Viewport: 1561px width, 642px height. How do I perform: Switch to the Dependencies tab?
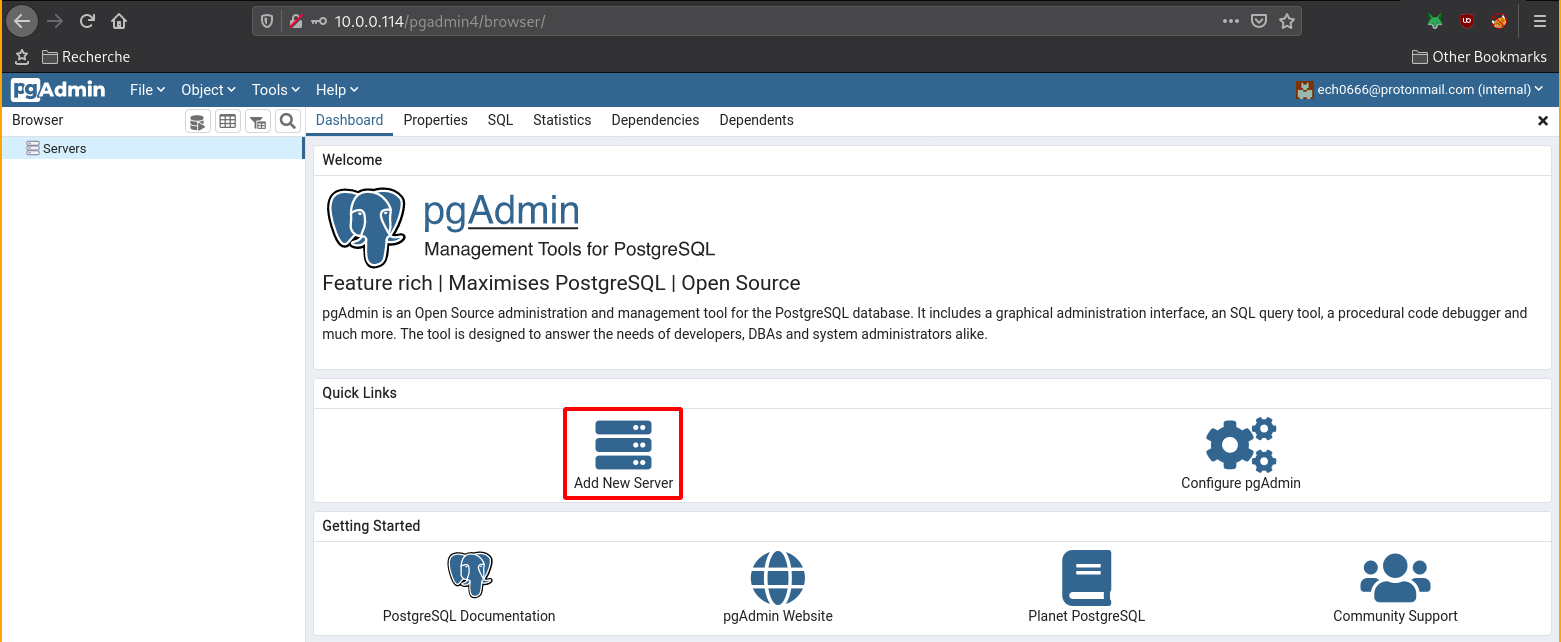(655, 120)
